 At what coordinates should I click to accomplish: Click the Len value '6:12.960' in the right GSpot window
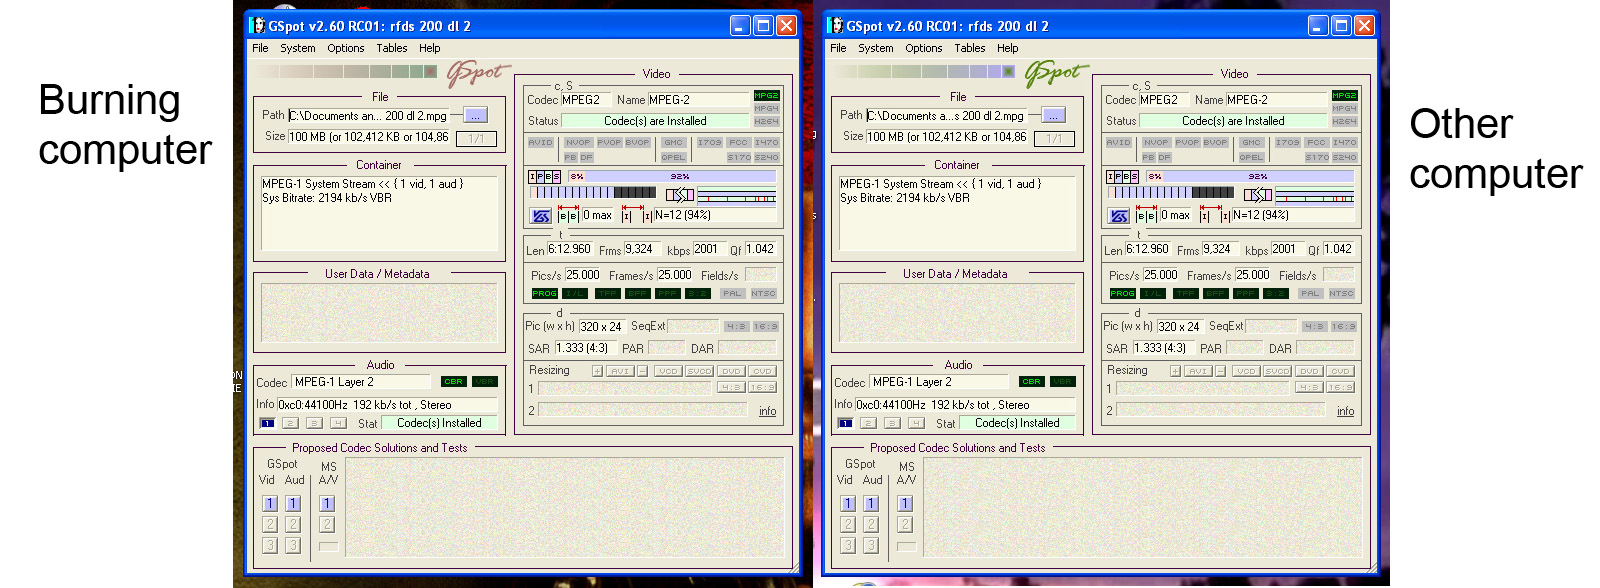point(1148,250)
